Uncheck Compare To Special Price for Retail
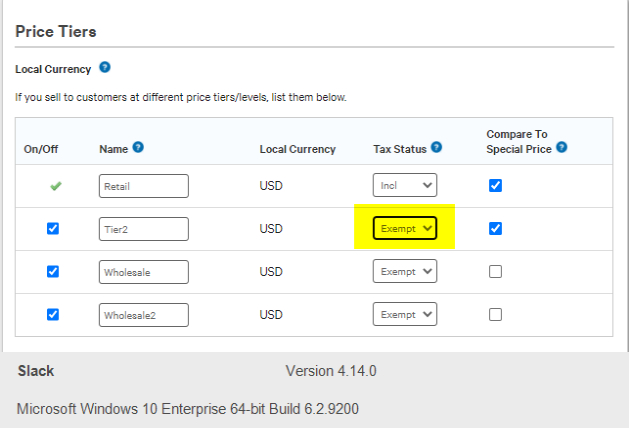This screenshot has height=428, width=629. tap(495, 185)
